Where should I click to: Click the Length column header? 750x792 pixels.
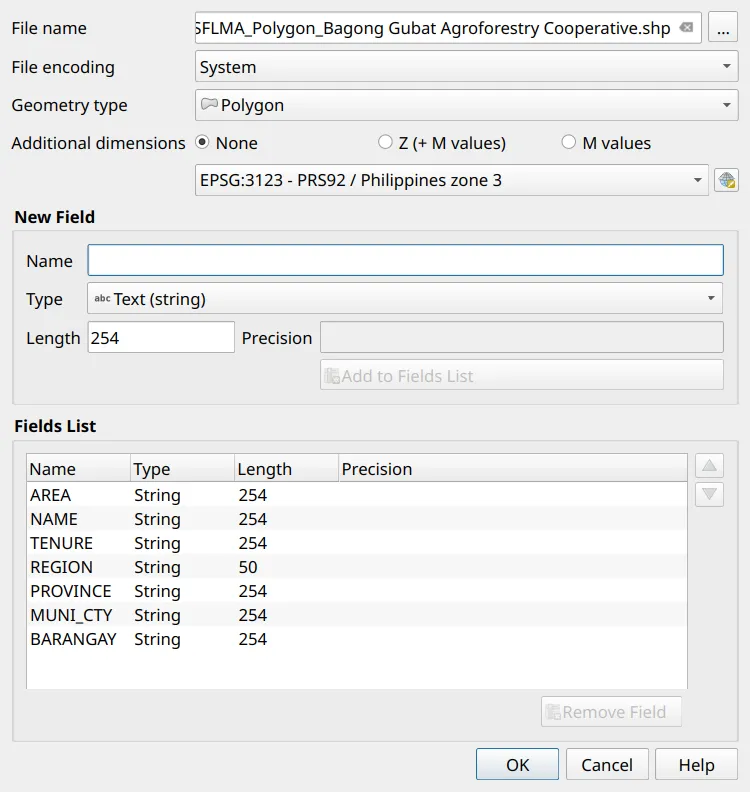click(x=286, y=468)
